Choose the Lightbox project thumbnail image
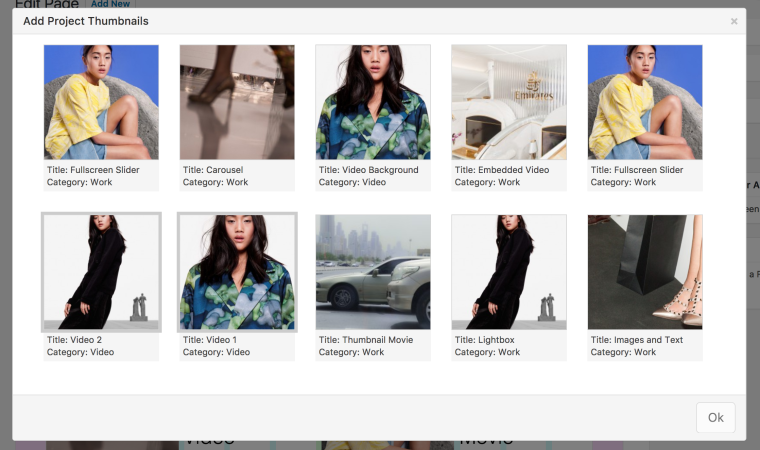This screenshot has width=760, height=450. coord(509,272)
